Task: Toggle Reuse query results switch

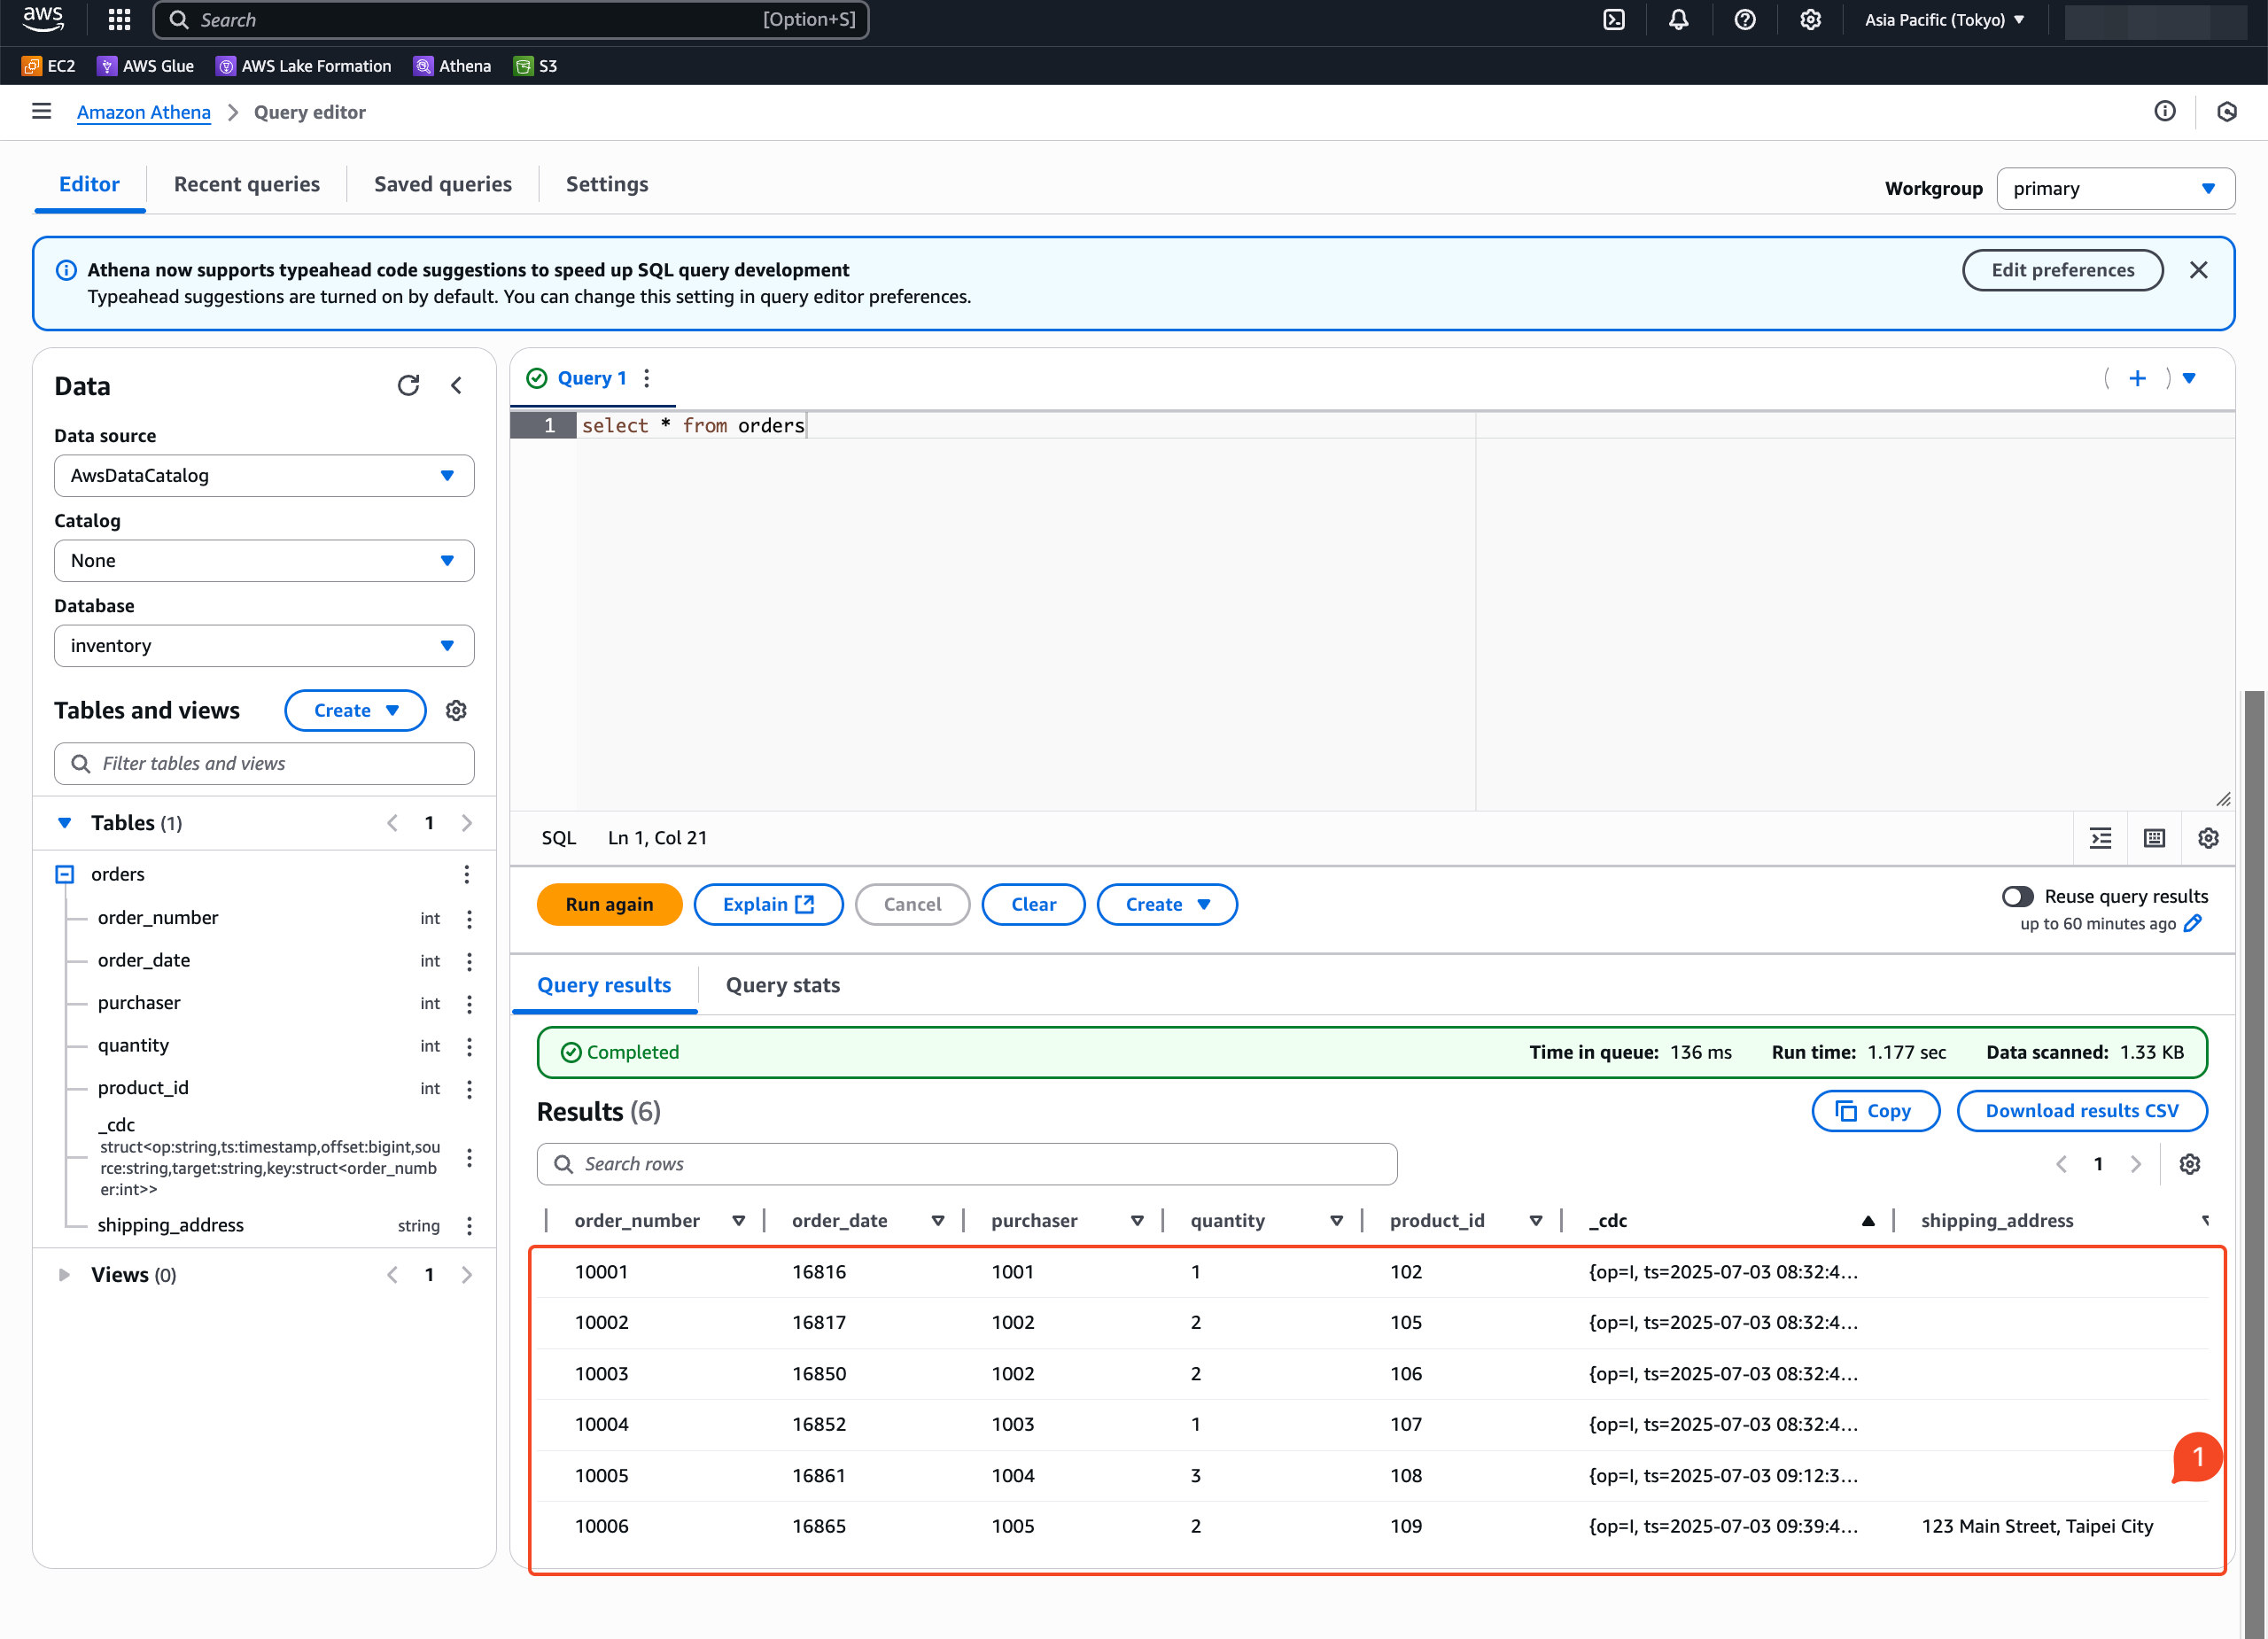Action: [2017, 896]
